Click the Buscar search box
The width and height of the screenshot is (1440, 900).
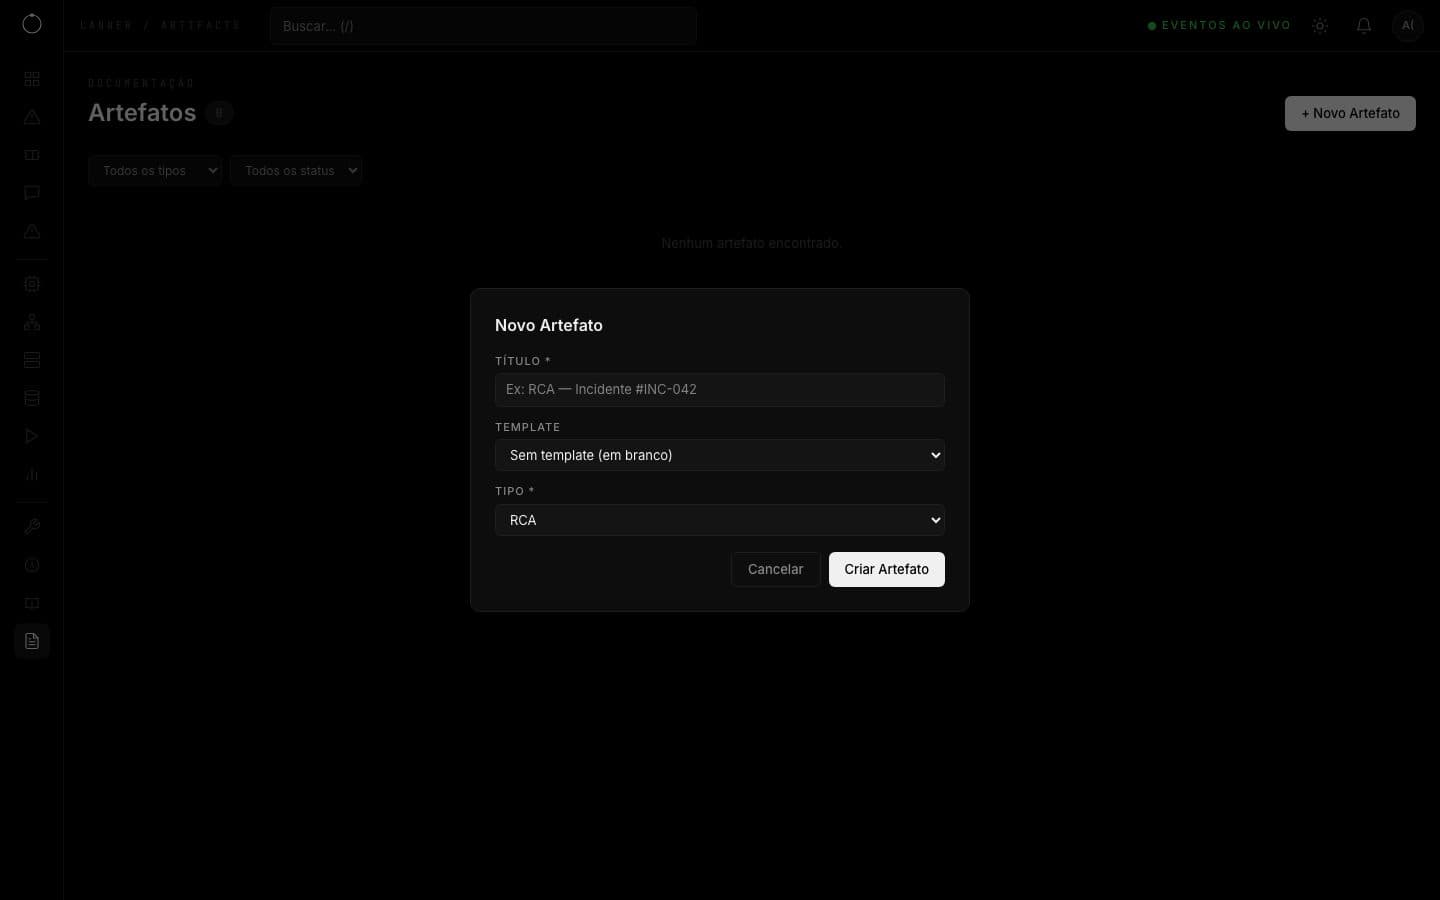[483, 26]
